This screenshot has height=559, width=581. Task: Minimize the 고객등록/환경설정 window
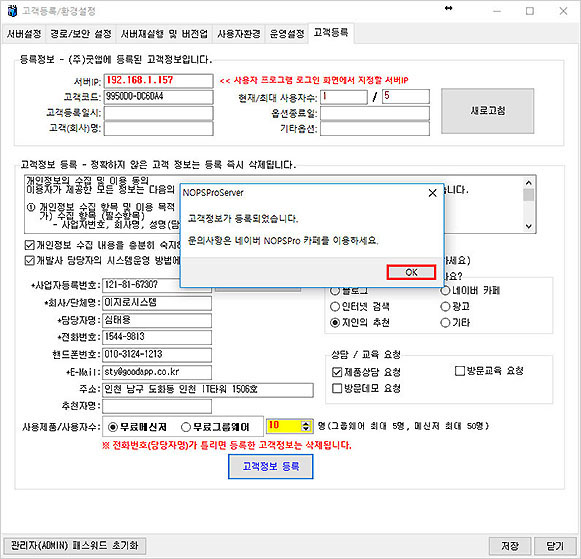coord(497,11)
